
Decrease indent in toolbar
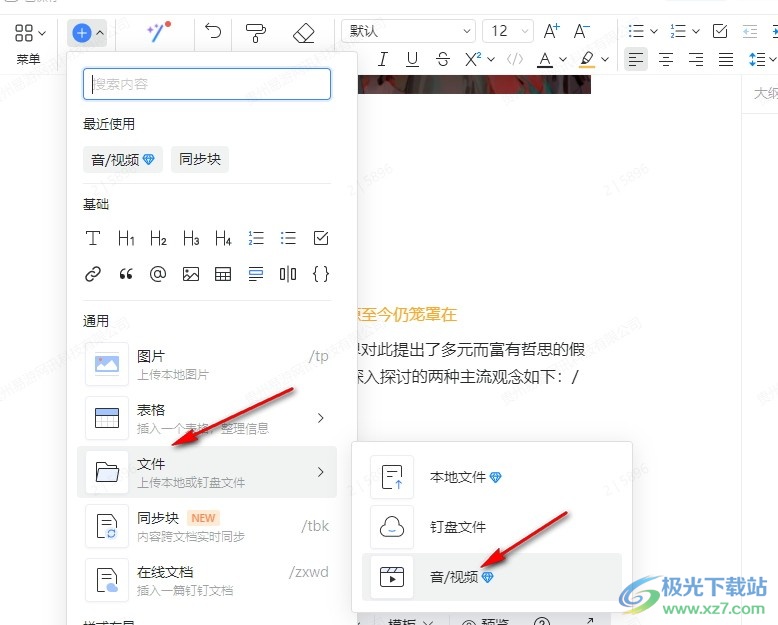[x=750, y=31]
